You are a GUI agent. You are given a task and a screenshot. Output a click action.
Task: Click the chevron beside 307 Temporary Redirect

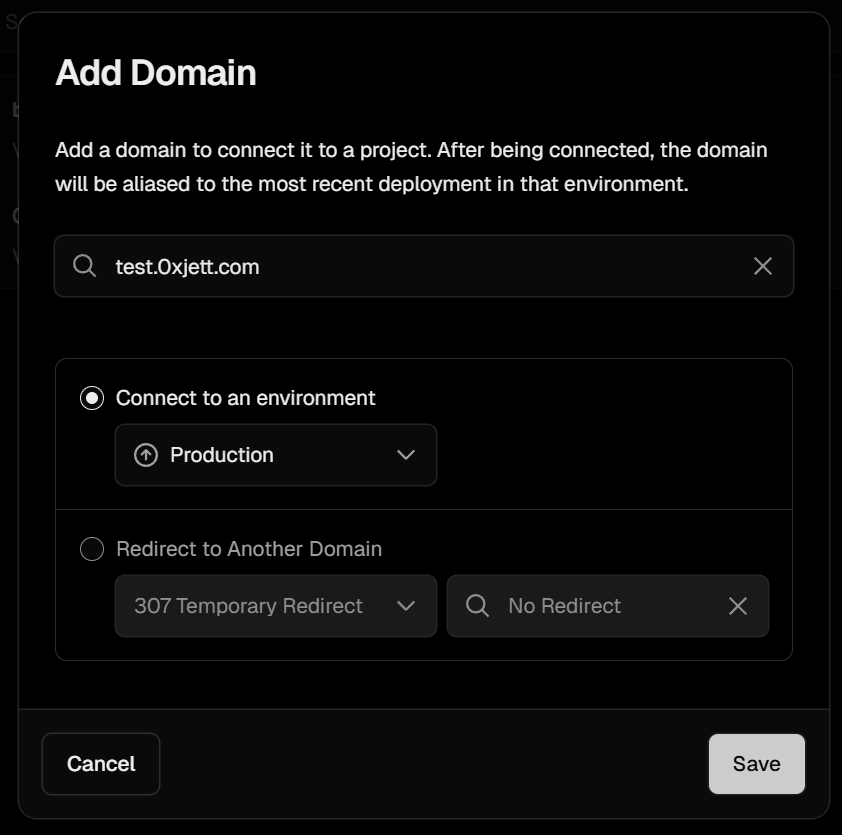[405, 606]
